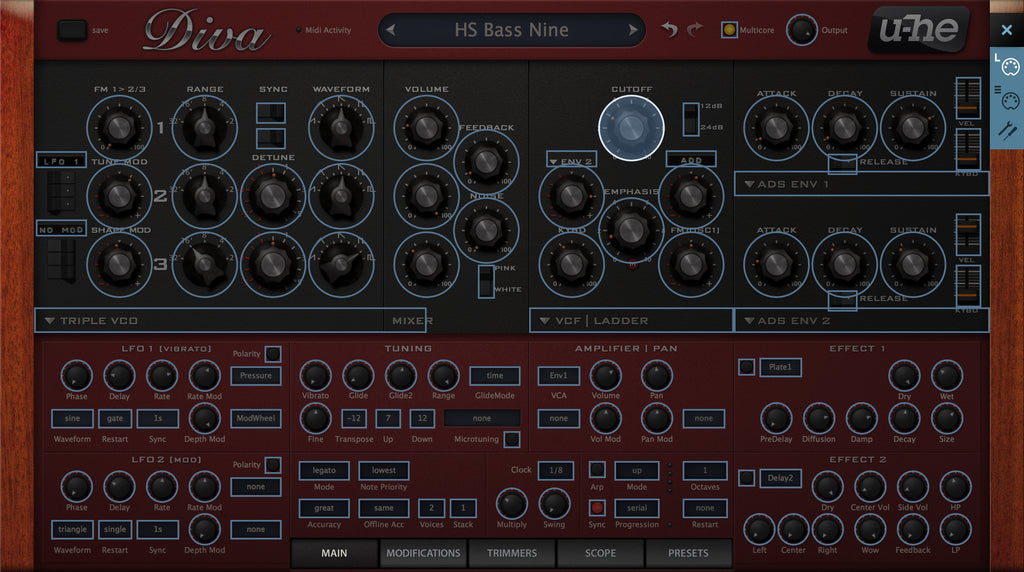Image resolution: width=1024 pixels, height=572 pixels.
Task: Open the LFO 1 tune mod source selector
Action: 61,161
